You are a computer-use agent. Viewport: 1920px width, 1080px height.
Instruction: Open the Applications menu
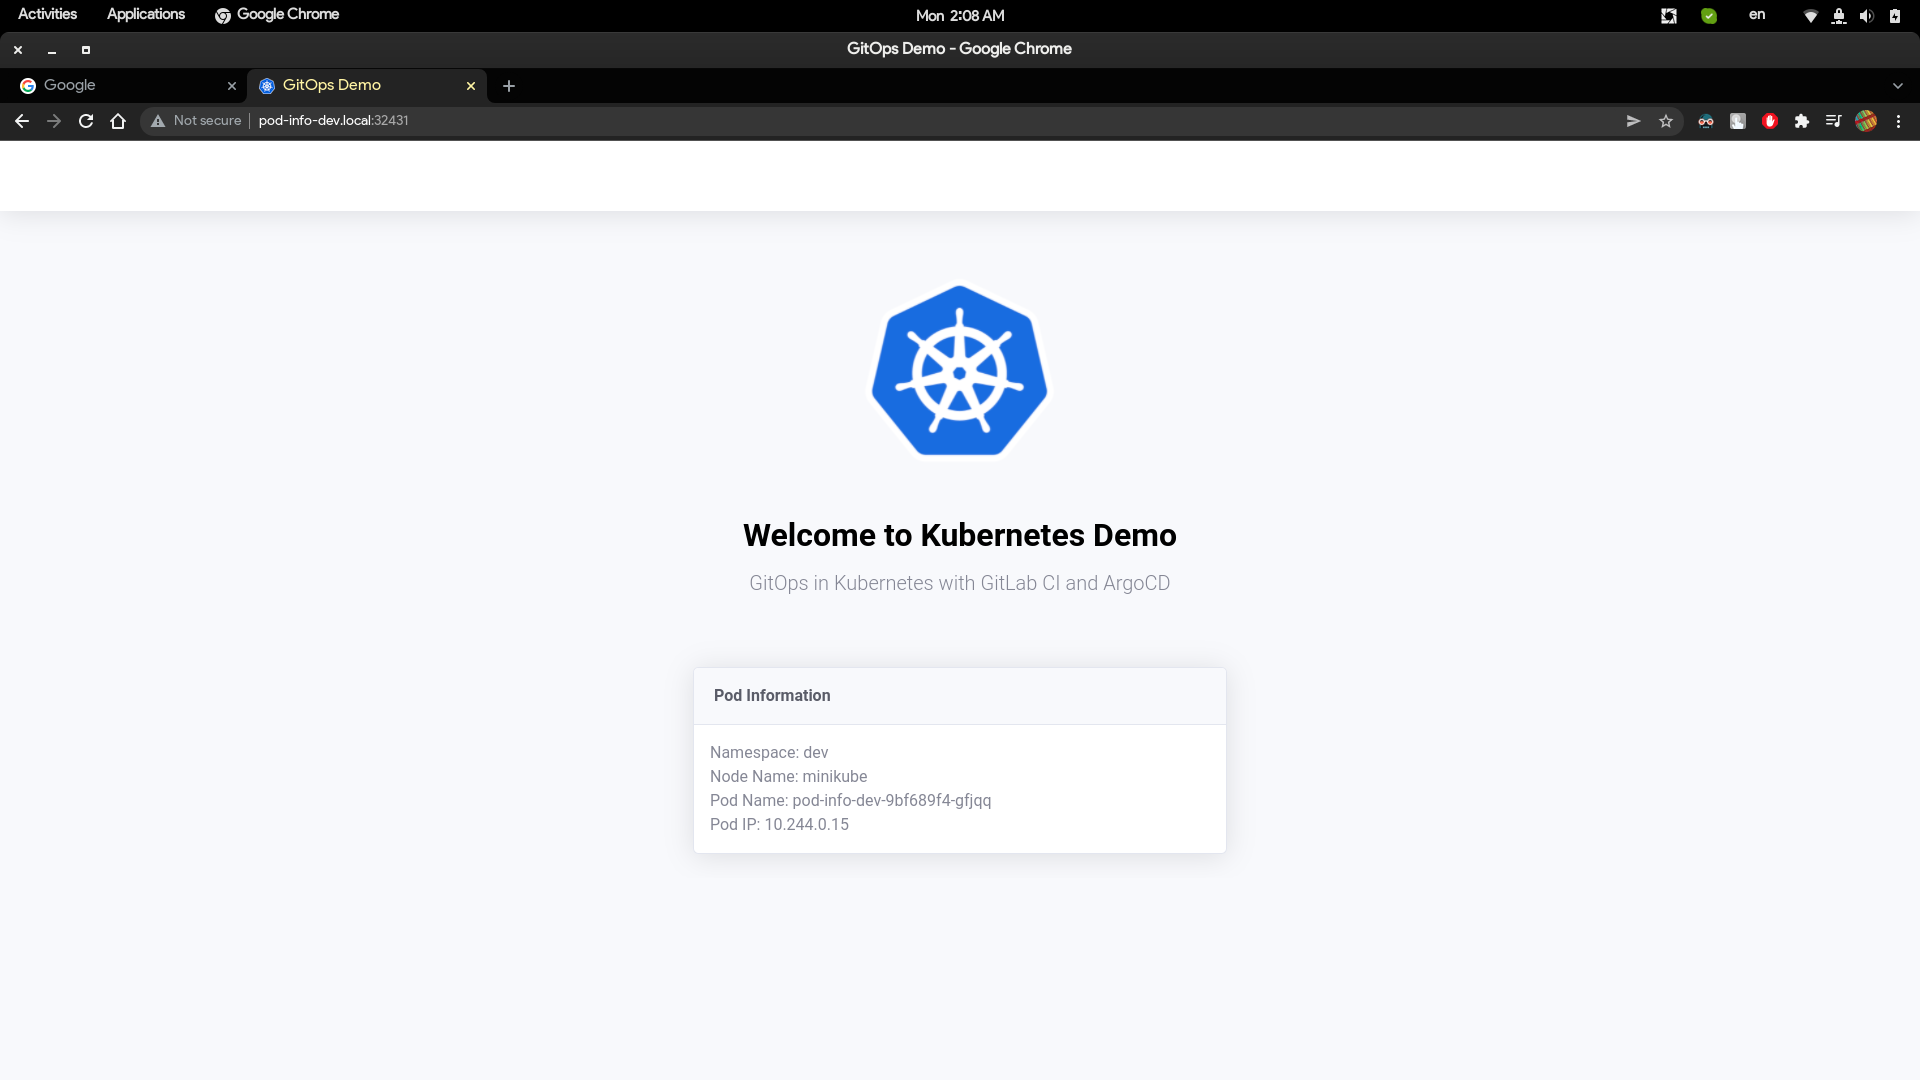click(146, 14)
